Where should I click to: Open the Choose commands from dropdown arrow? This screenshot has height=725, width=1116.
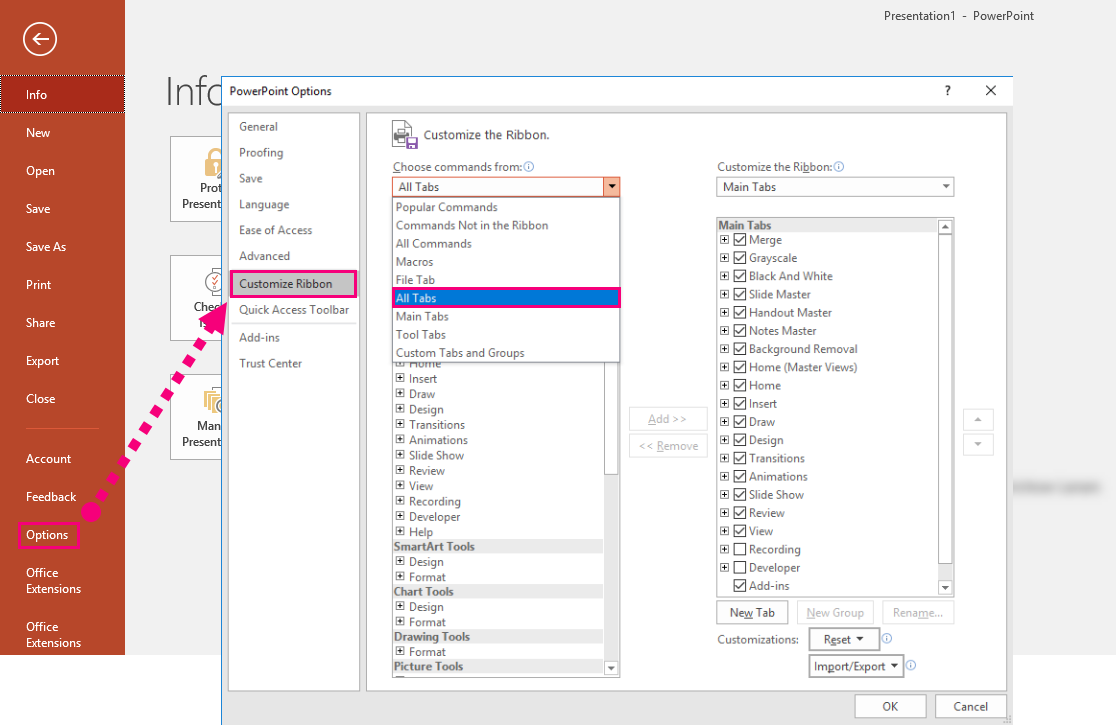[611, 187]
